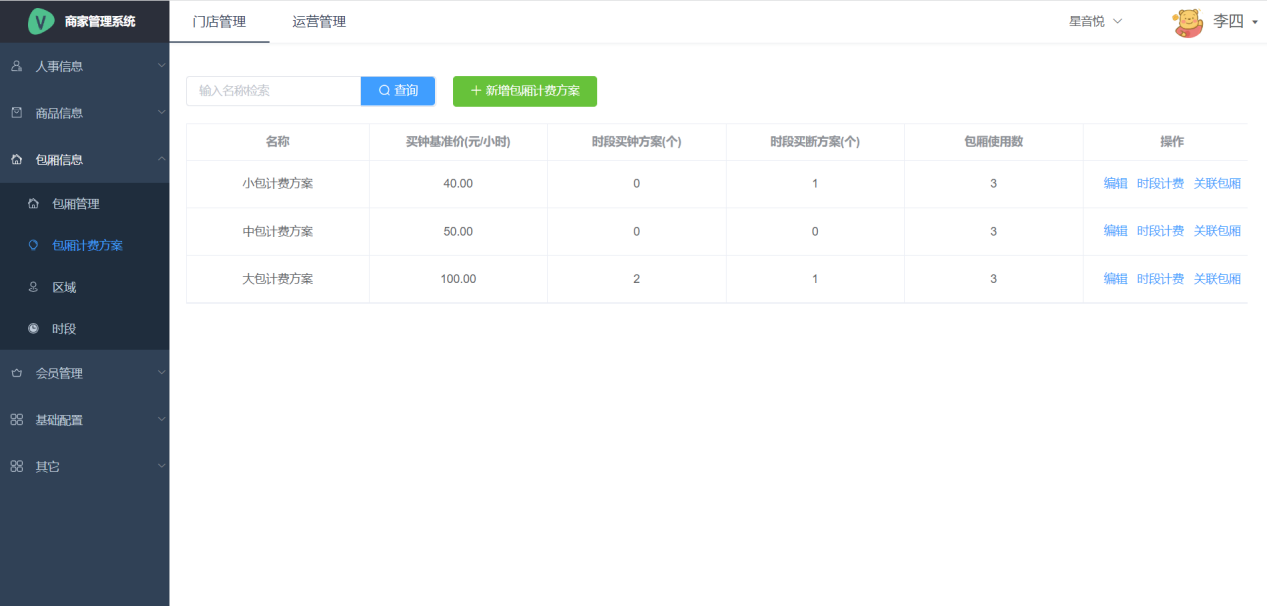
Task: Collapse the 包厢信息 menu chevron
Action: pos(161,159)
